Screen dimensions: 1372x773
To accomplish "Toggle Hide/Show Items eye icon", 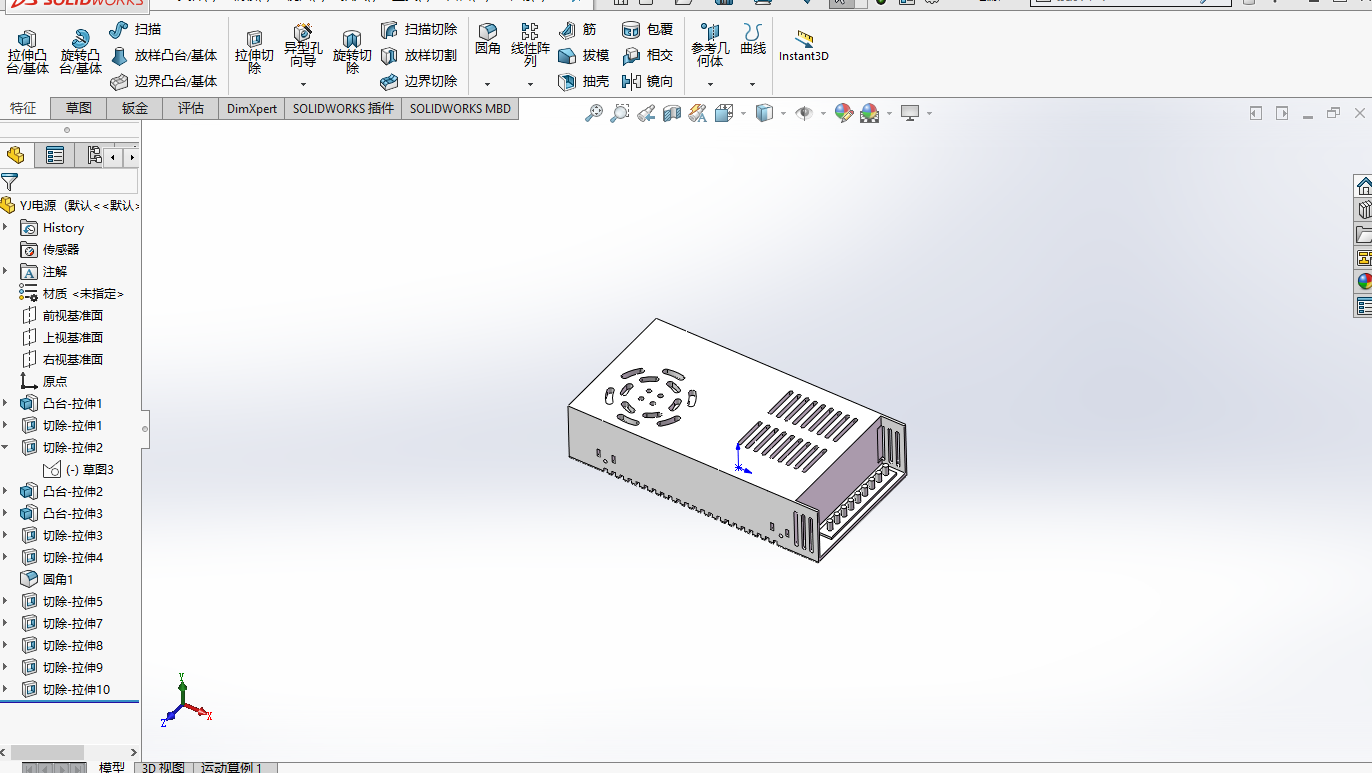I will pyautogui.click(x=806, y=112).
